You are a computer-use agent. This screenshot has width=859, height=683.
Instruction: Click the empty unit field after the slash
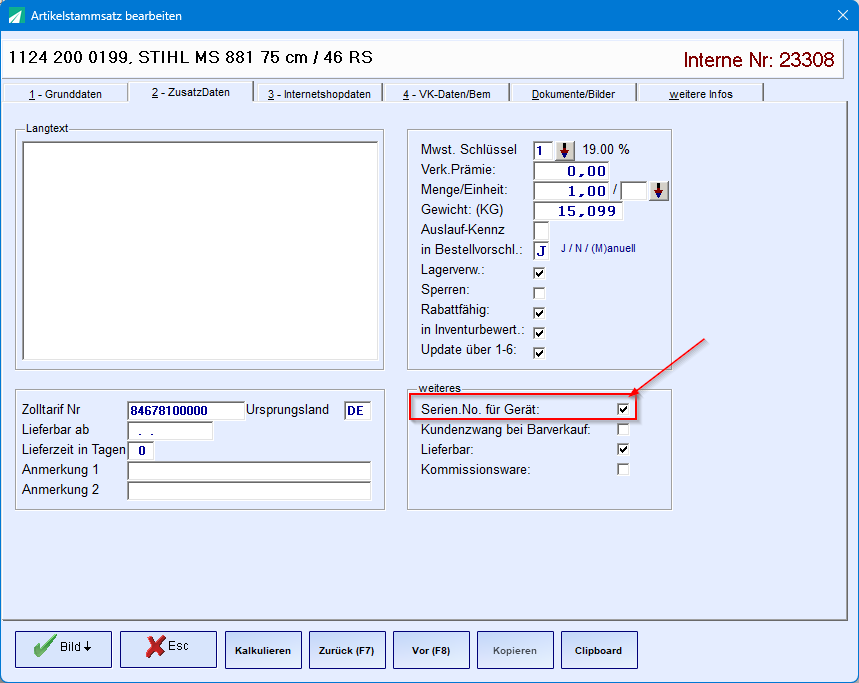[633, 191]
